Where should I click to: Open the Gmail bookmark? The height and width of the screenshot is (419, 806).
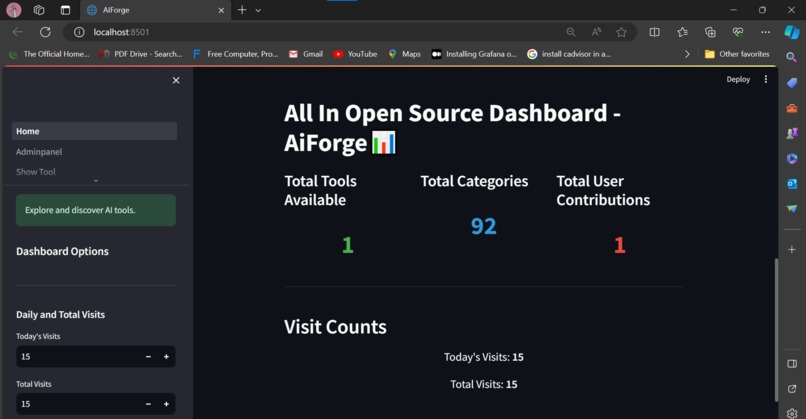306,54
